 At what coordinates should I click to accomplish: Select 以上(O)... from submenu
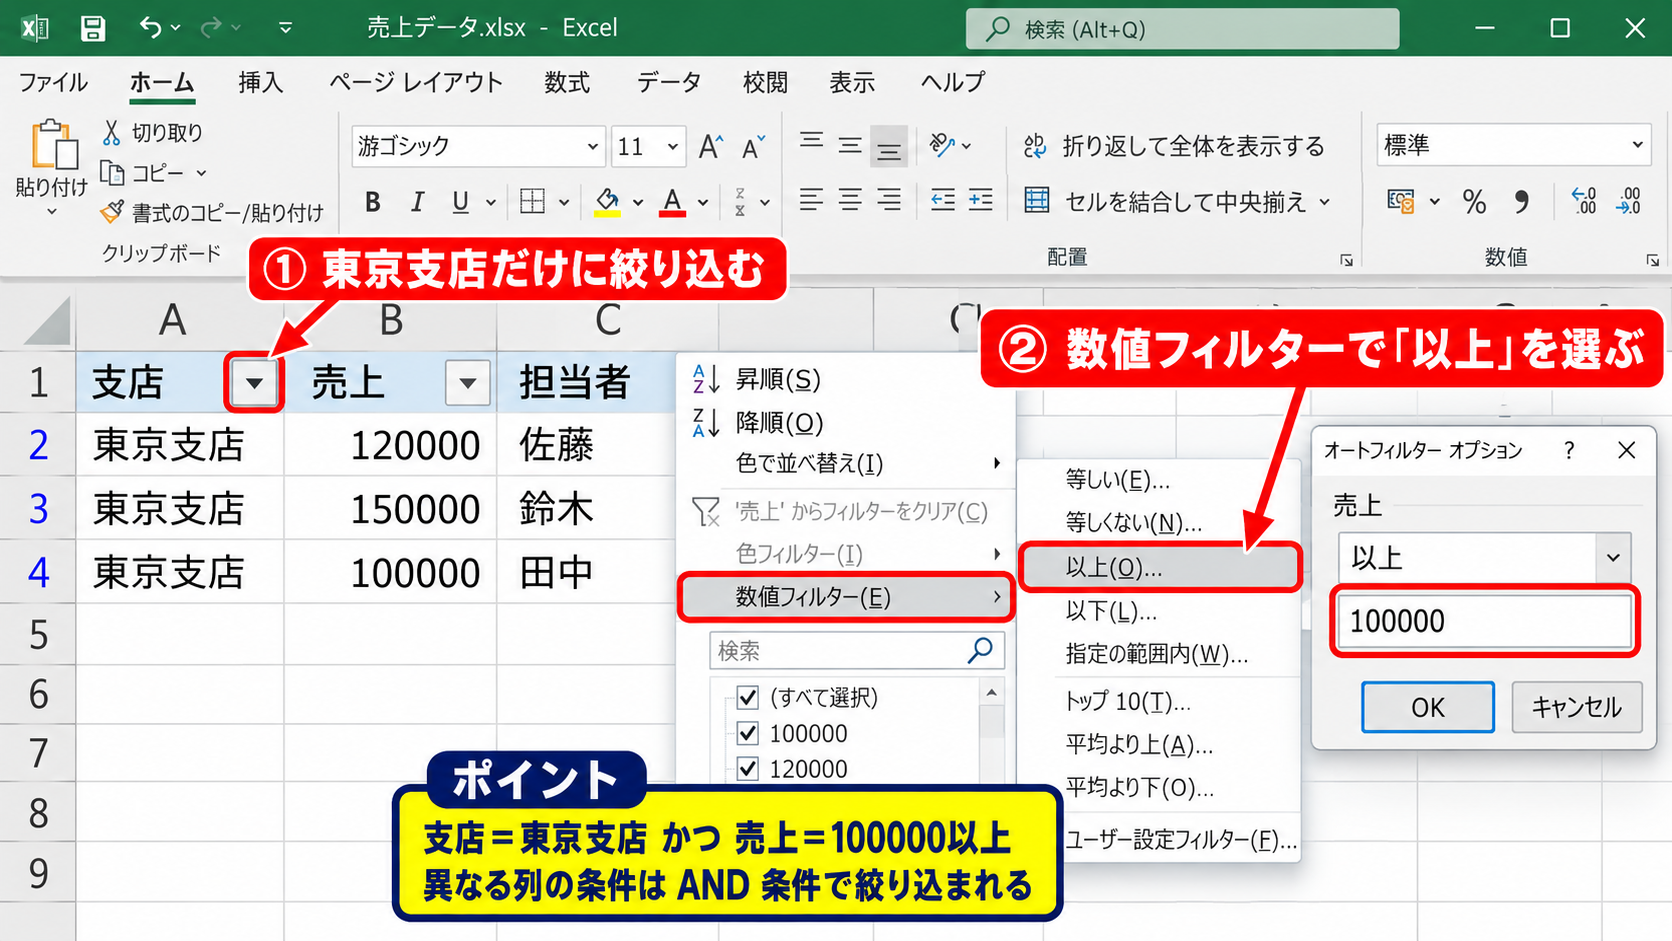(x=1160, y=567)
